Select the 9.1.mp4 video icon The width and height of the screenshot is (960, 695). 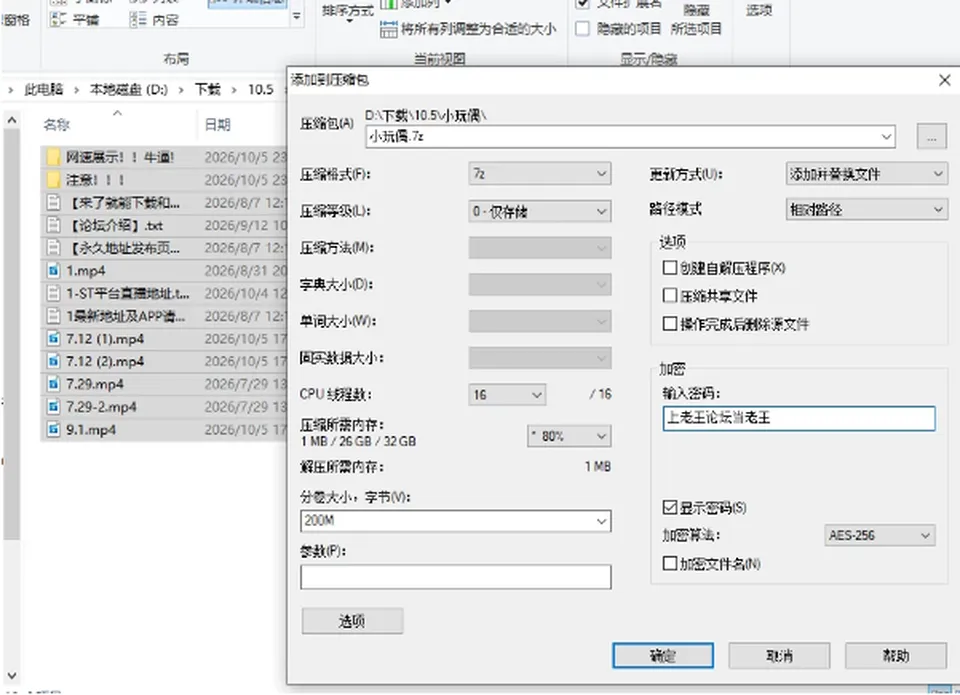[53, 429]
